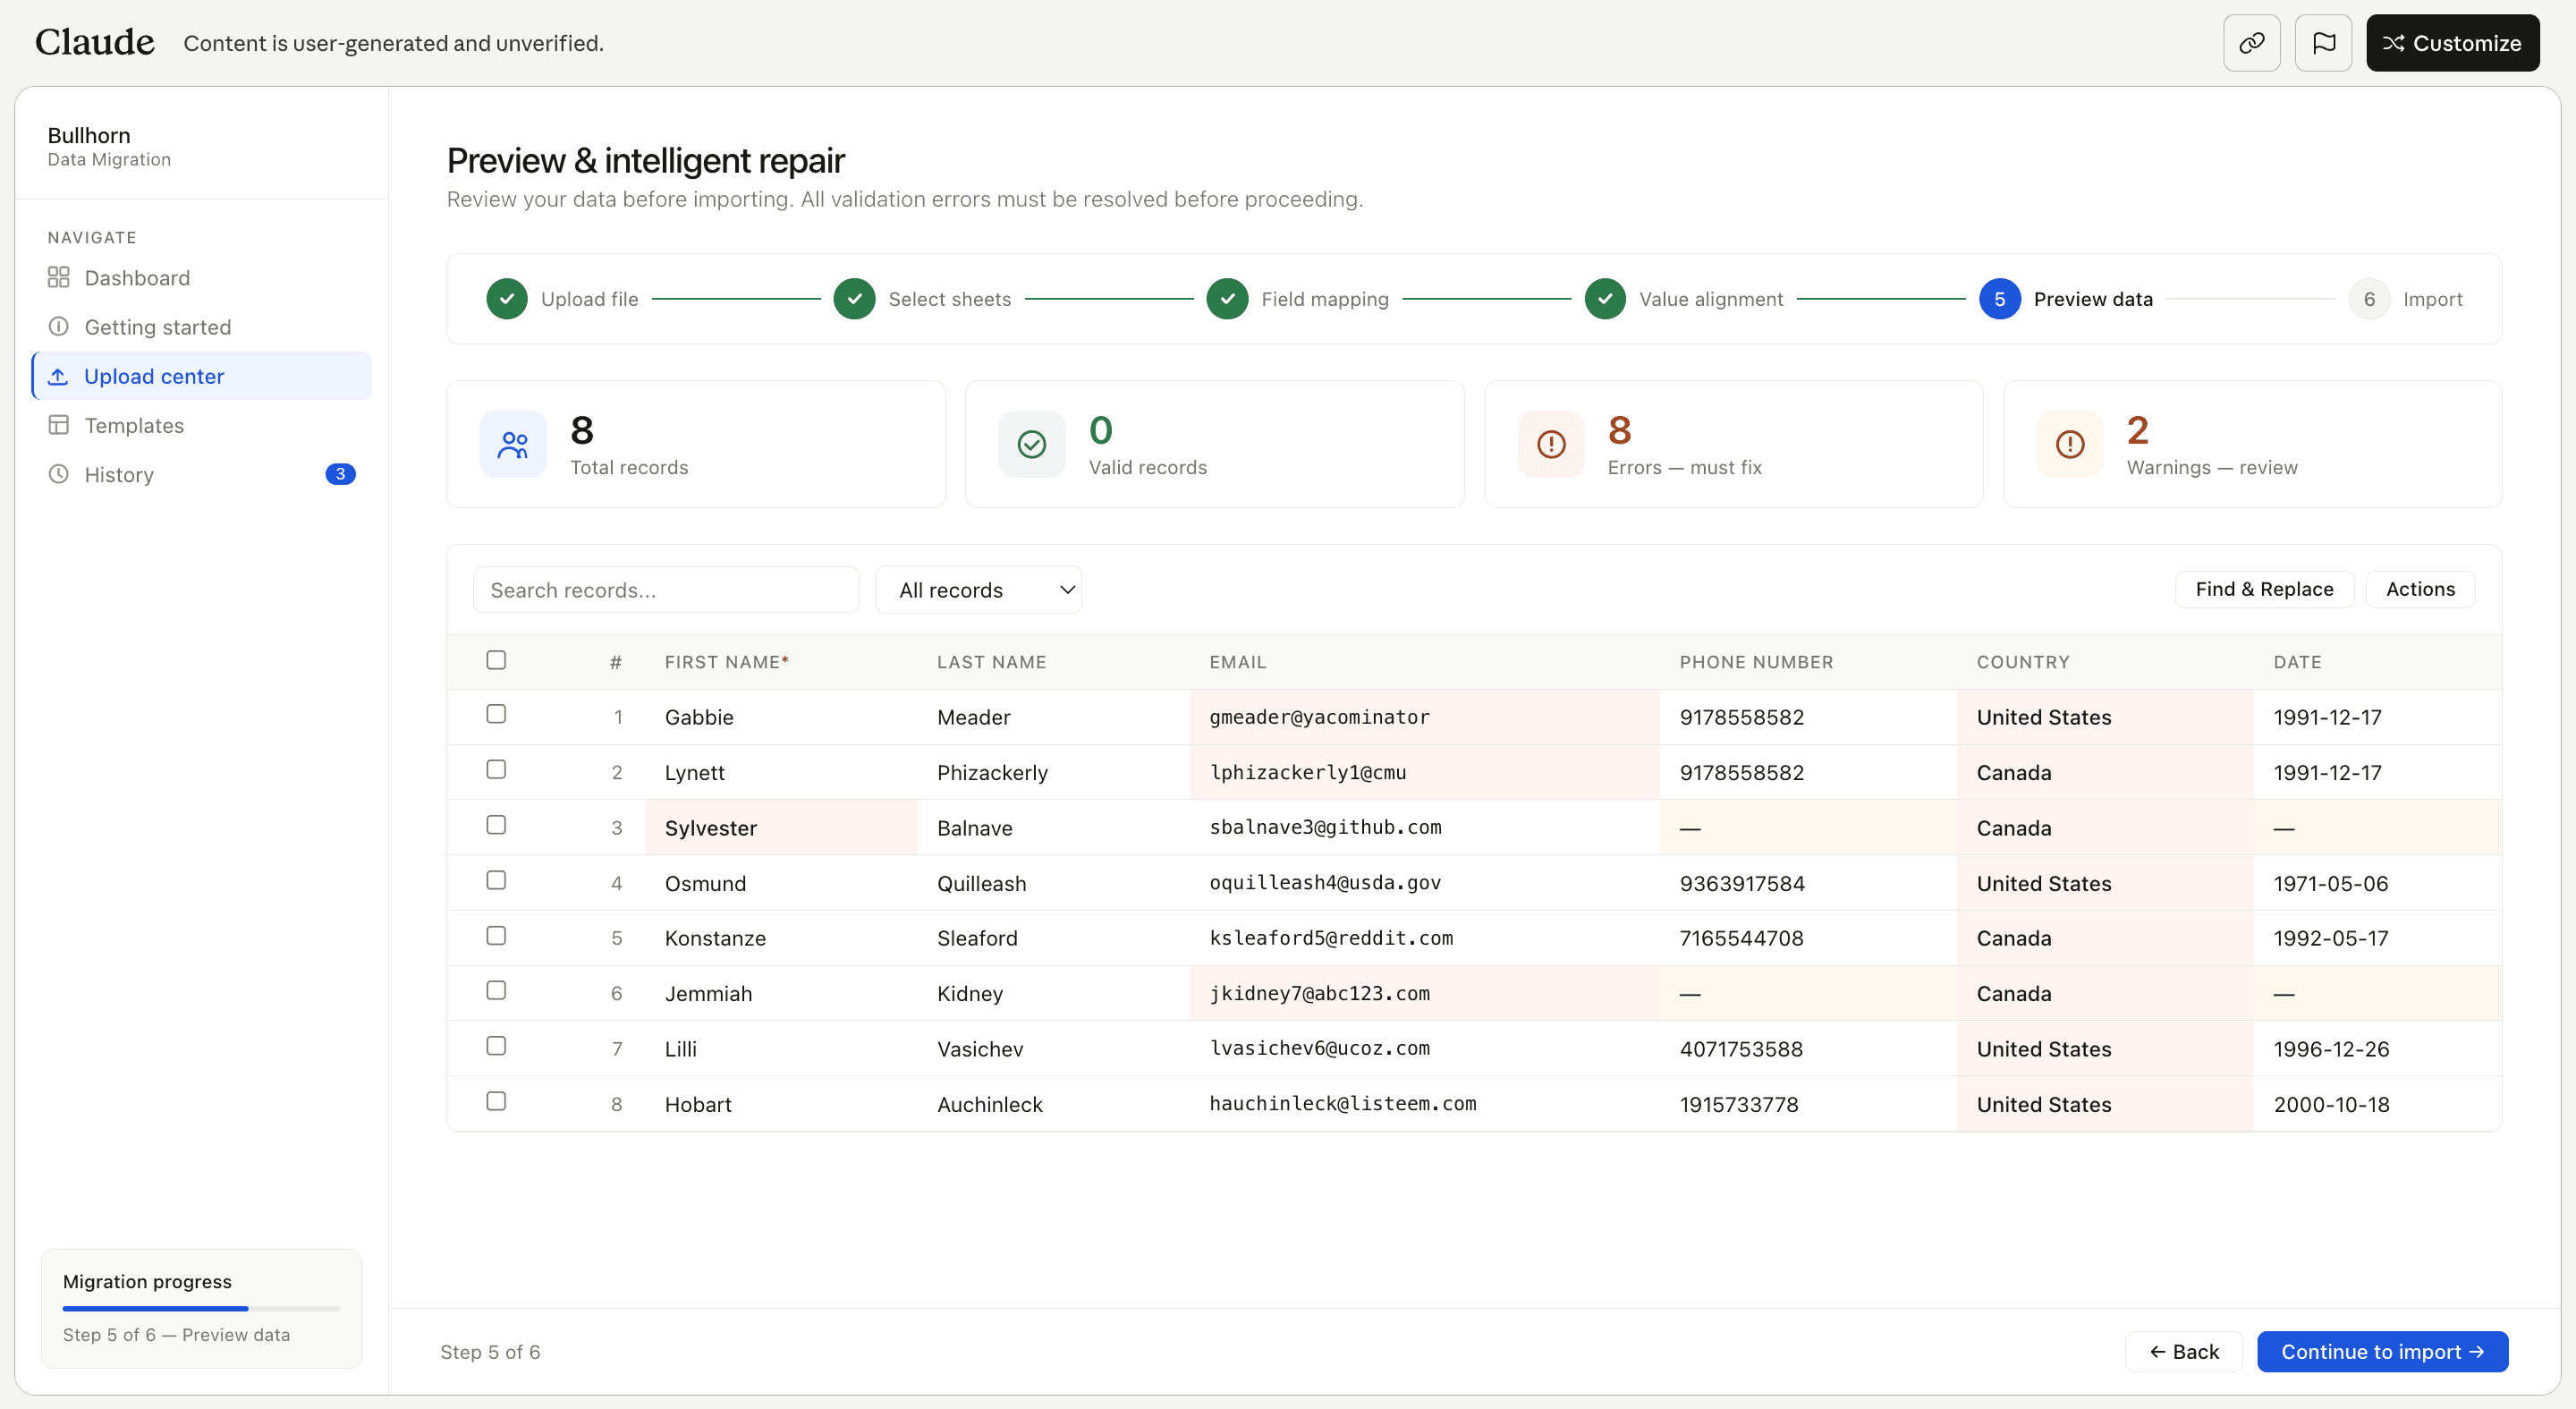Click the copy link icon button
Screen dimensions: 2576x1409
pyautogui.click(x=2251, y=43)
